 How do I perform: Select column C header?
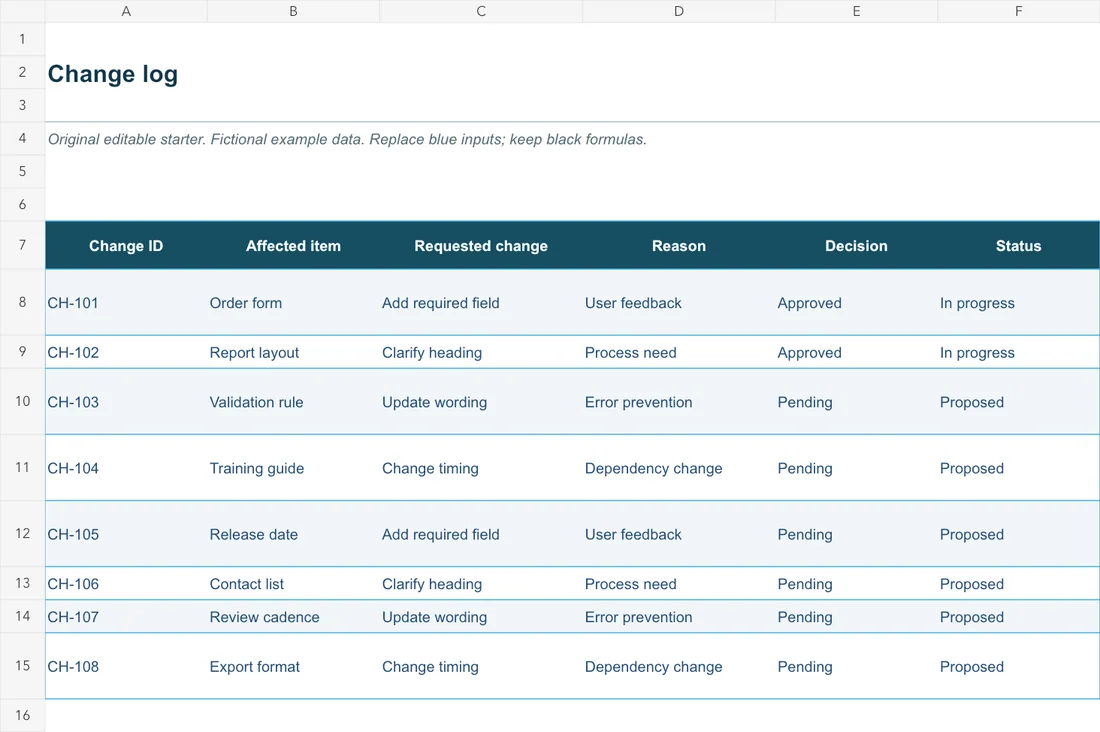coord(481,11)
